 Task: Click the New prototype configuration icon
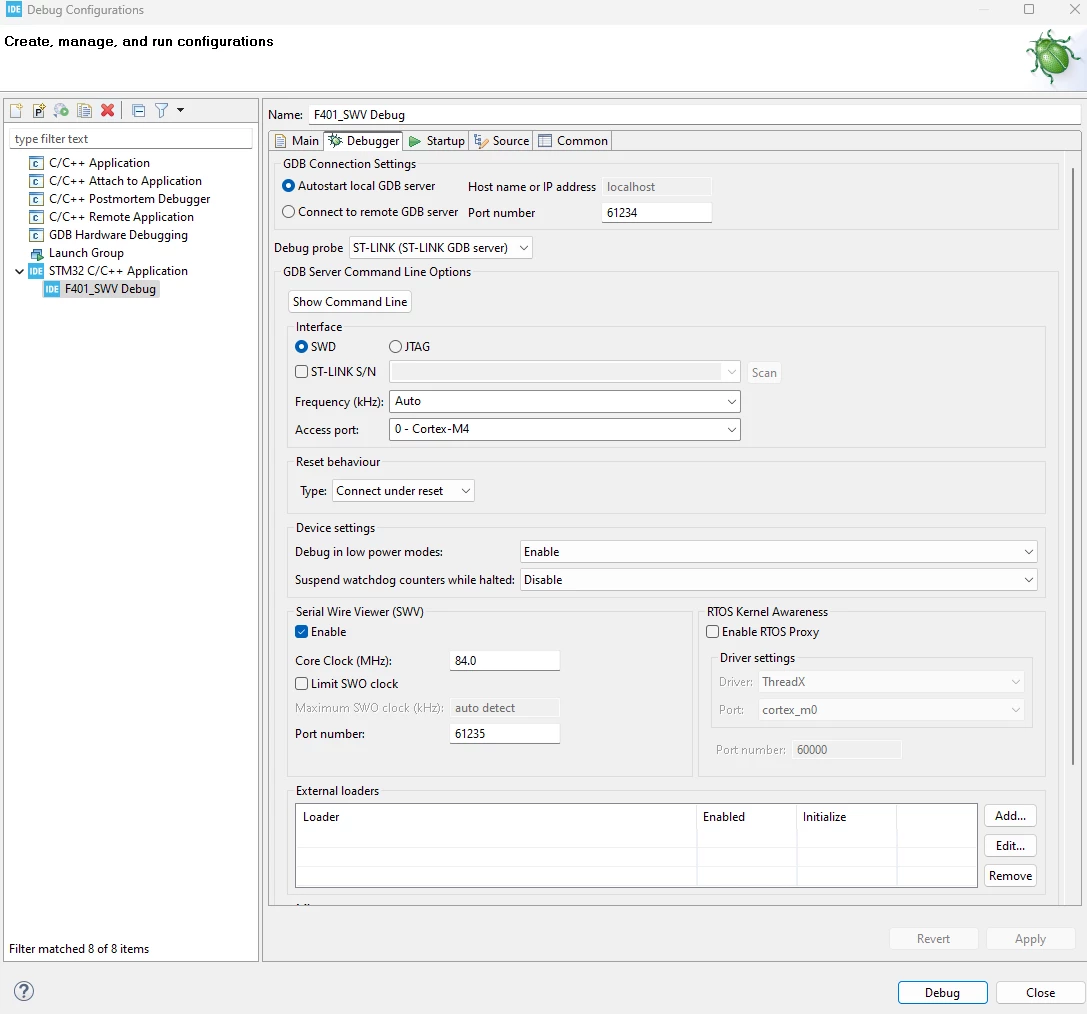click(x=39, y=110)
